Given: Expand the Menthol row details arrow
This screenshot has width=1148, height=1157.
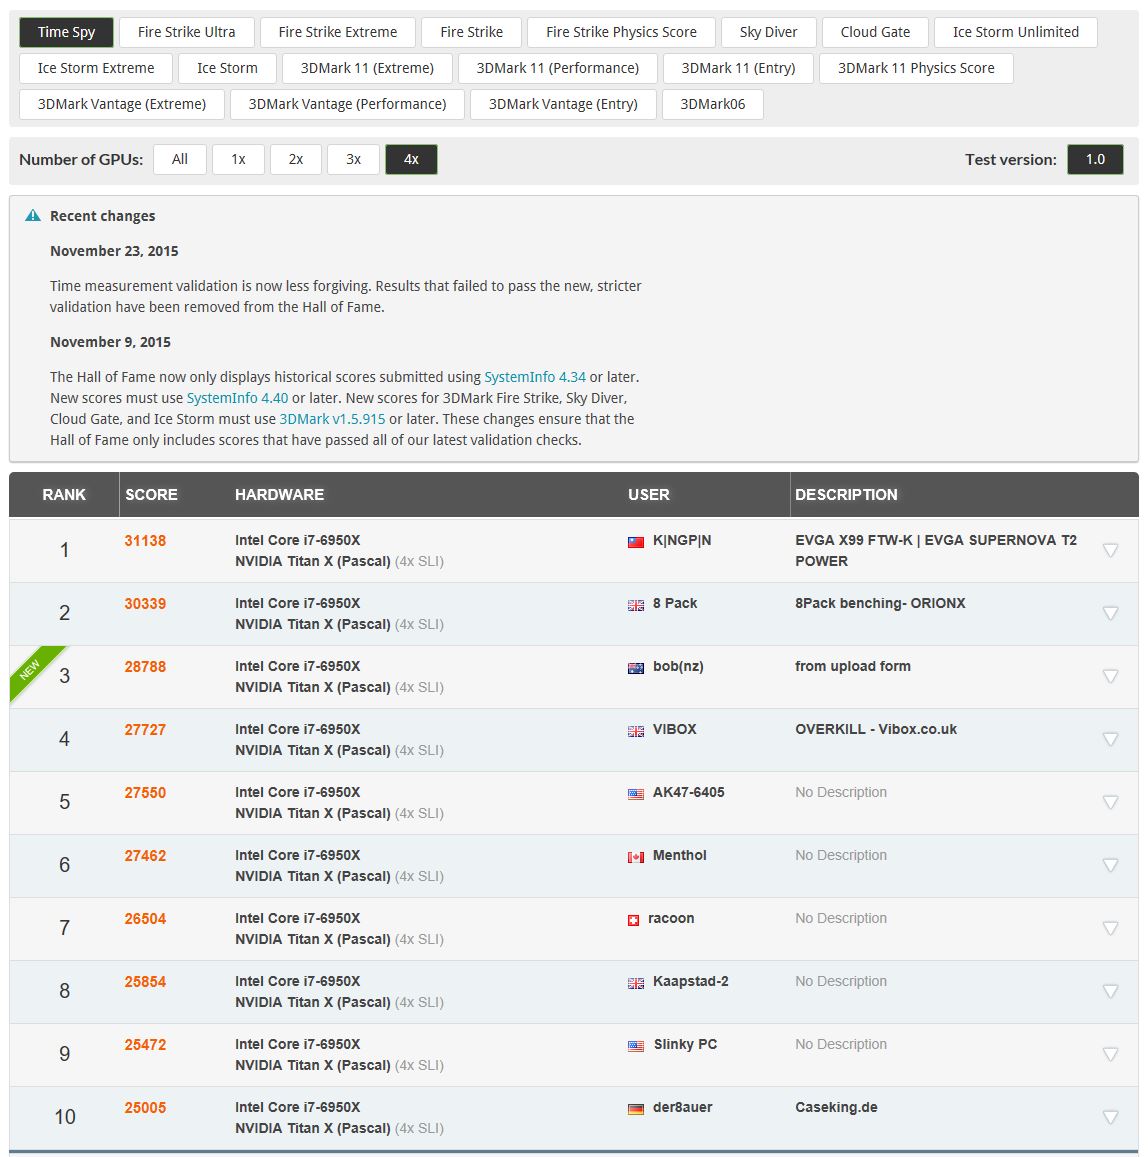Looking at the screenshot, I should coord(1110,865).
